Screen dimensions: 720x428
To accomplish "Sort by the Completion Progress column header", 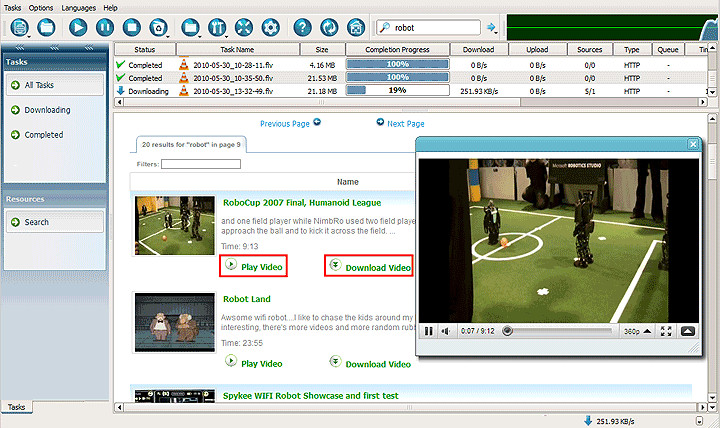I will click(x=397, y=49).
